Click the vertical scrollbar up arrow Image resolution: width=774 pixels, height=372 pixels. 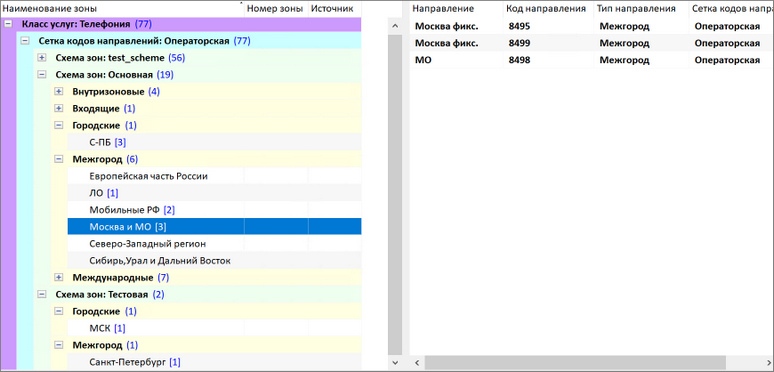click(x=395, y=26)
